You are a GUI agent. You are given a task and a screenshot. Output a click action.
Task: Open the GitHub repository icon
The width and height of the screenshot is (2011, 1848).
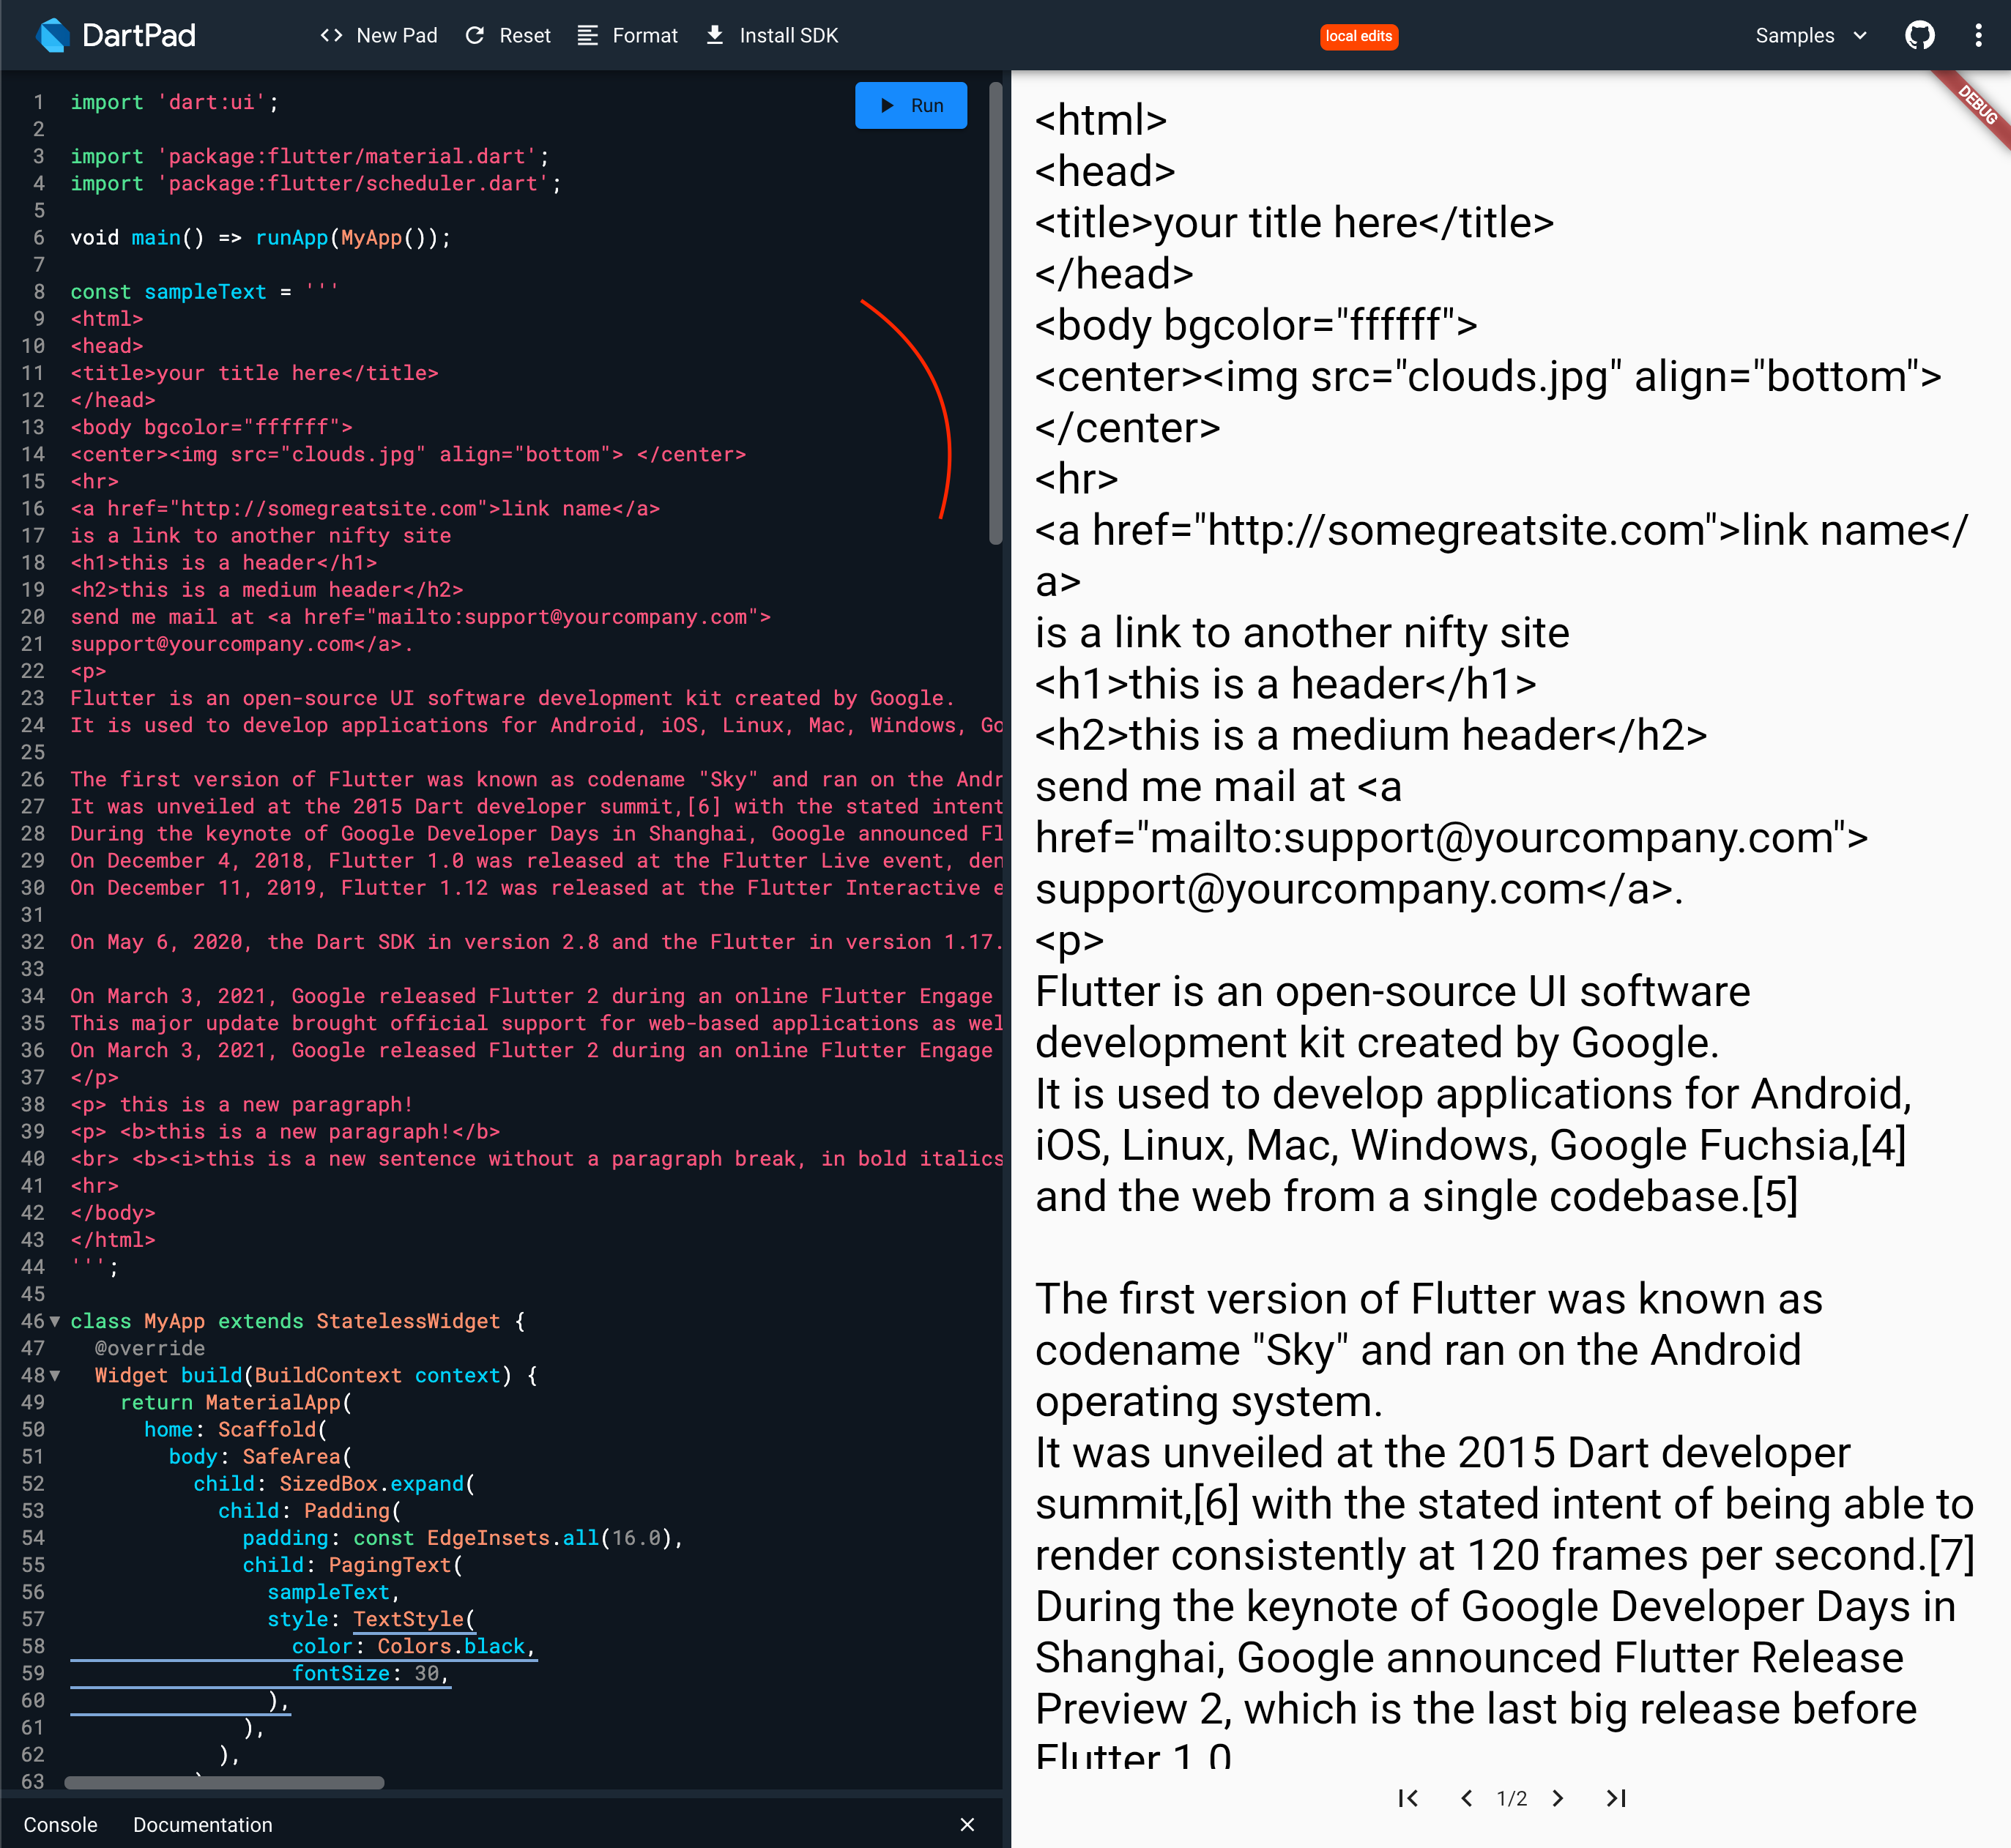[x=1920, y=35]
